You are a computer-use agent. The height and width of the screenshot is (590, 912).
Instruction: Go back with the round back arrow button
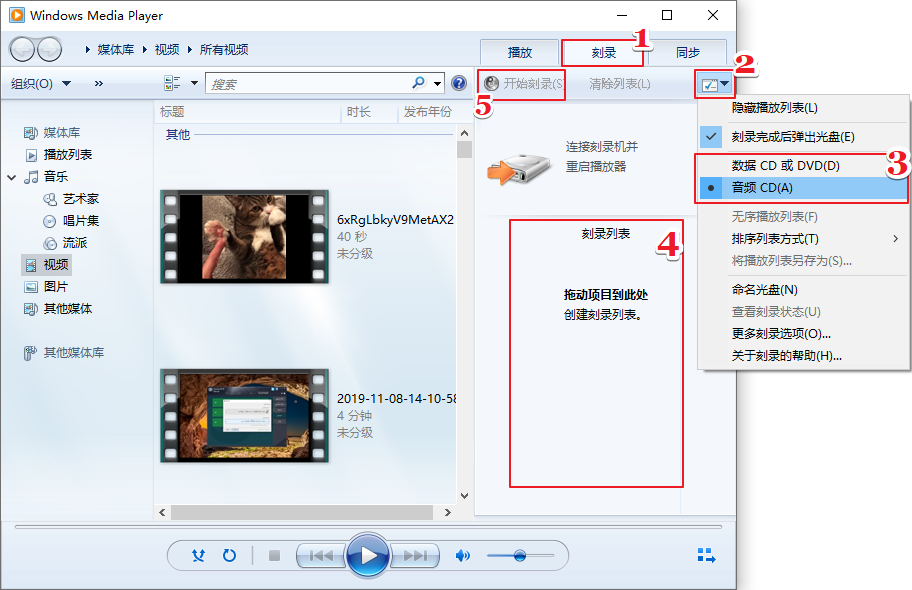click(23, 49)
